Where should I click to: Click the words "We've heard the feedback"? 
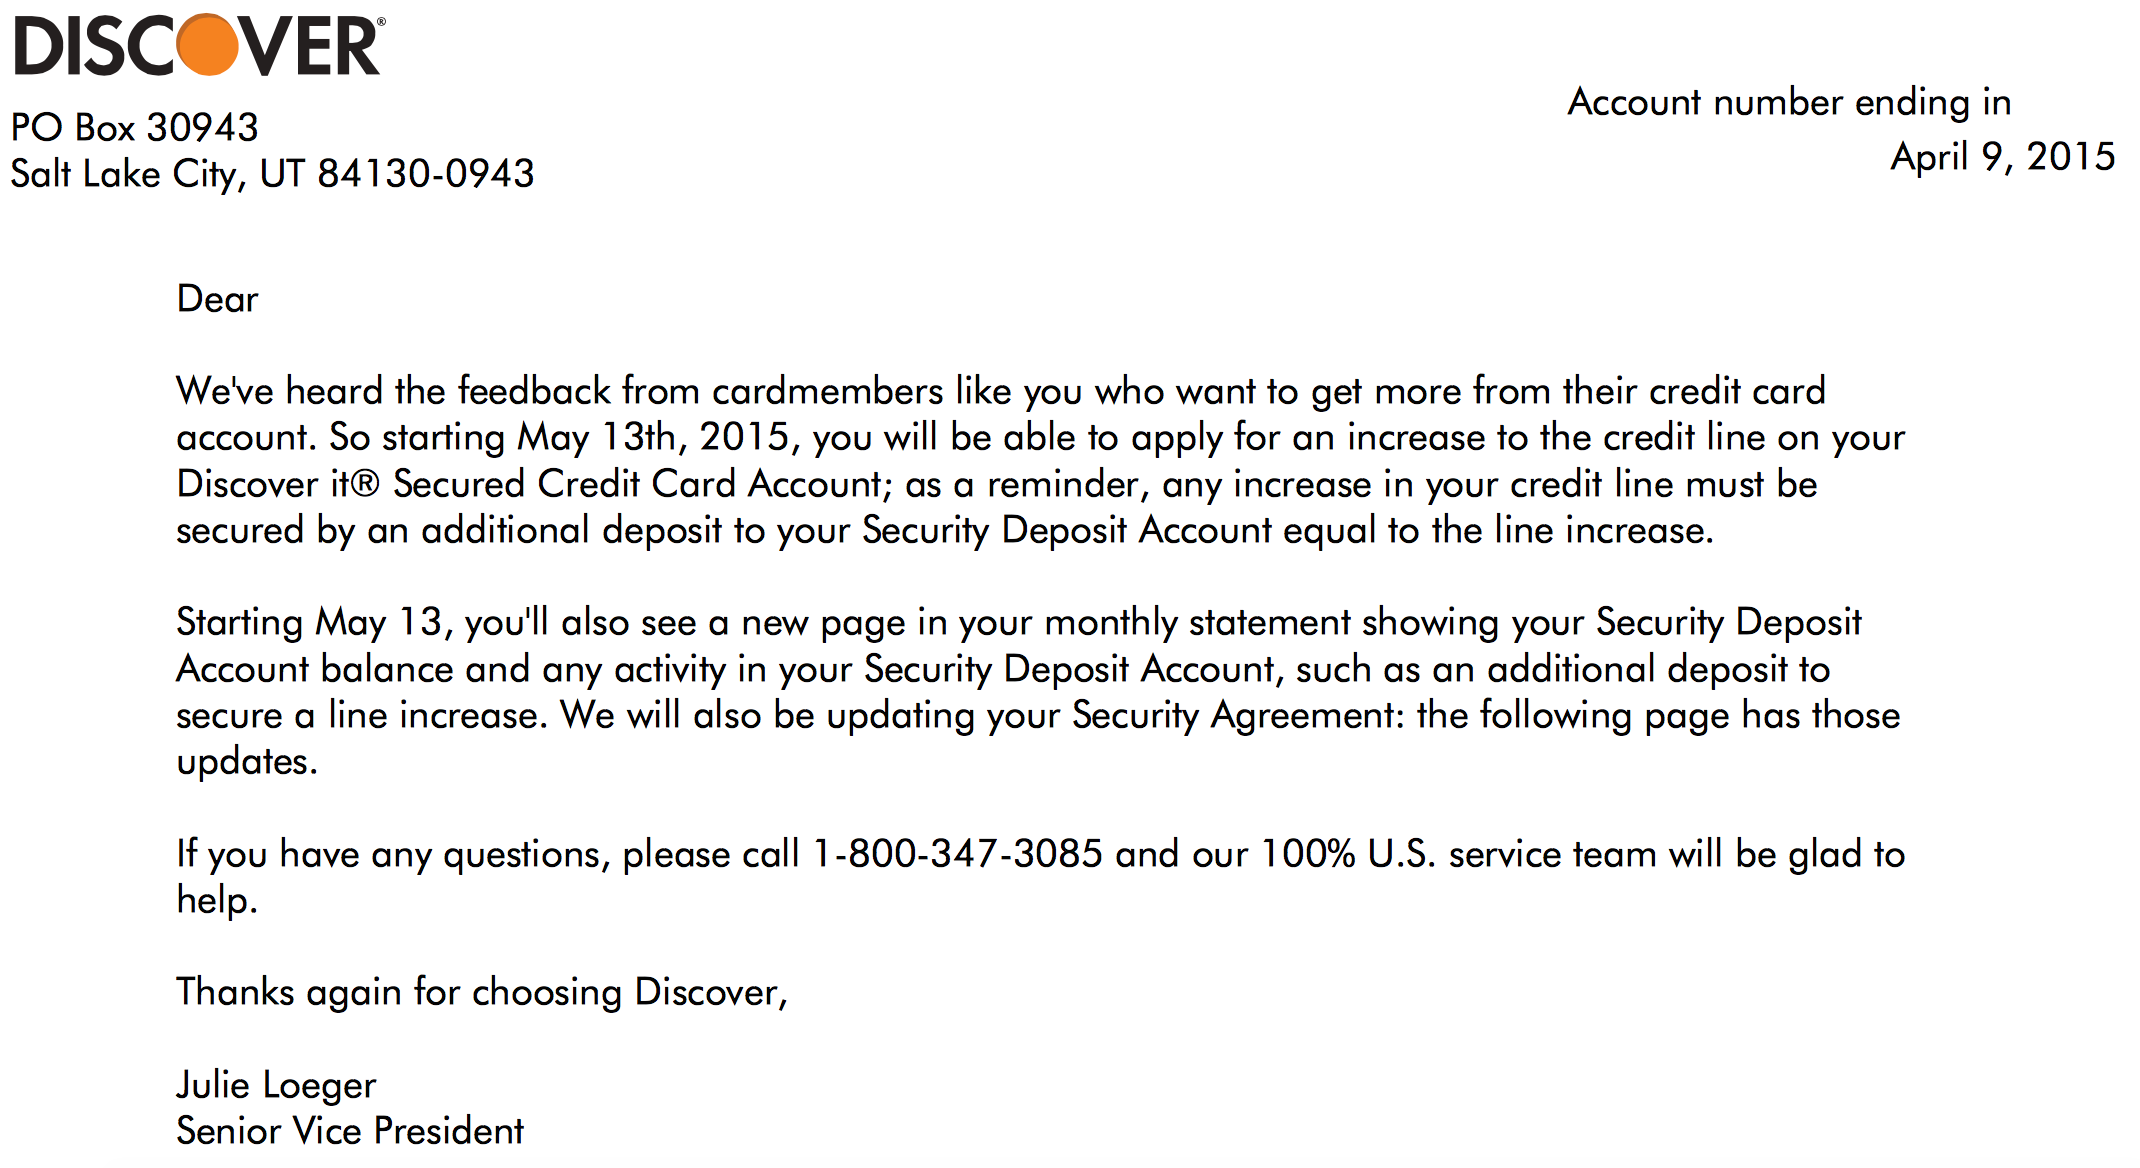393,391
